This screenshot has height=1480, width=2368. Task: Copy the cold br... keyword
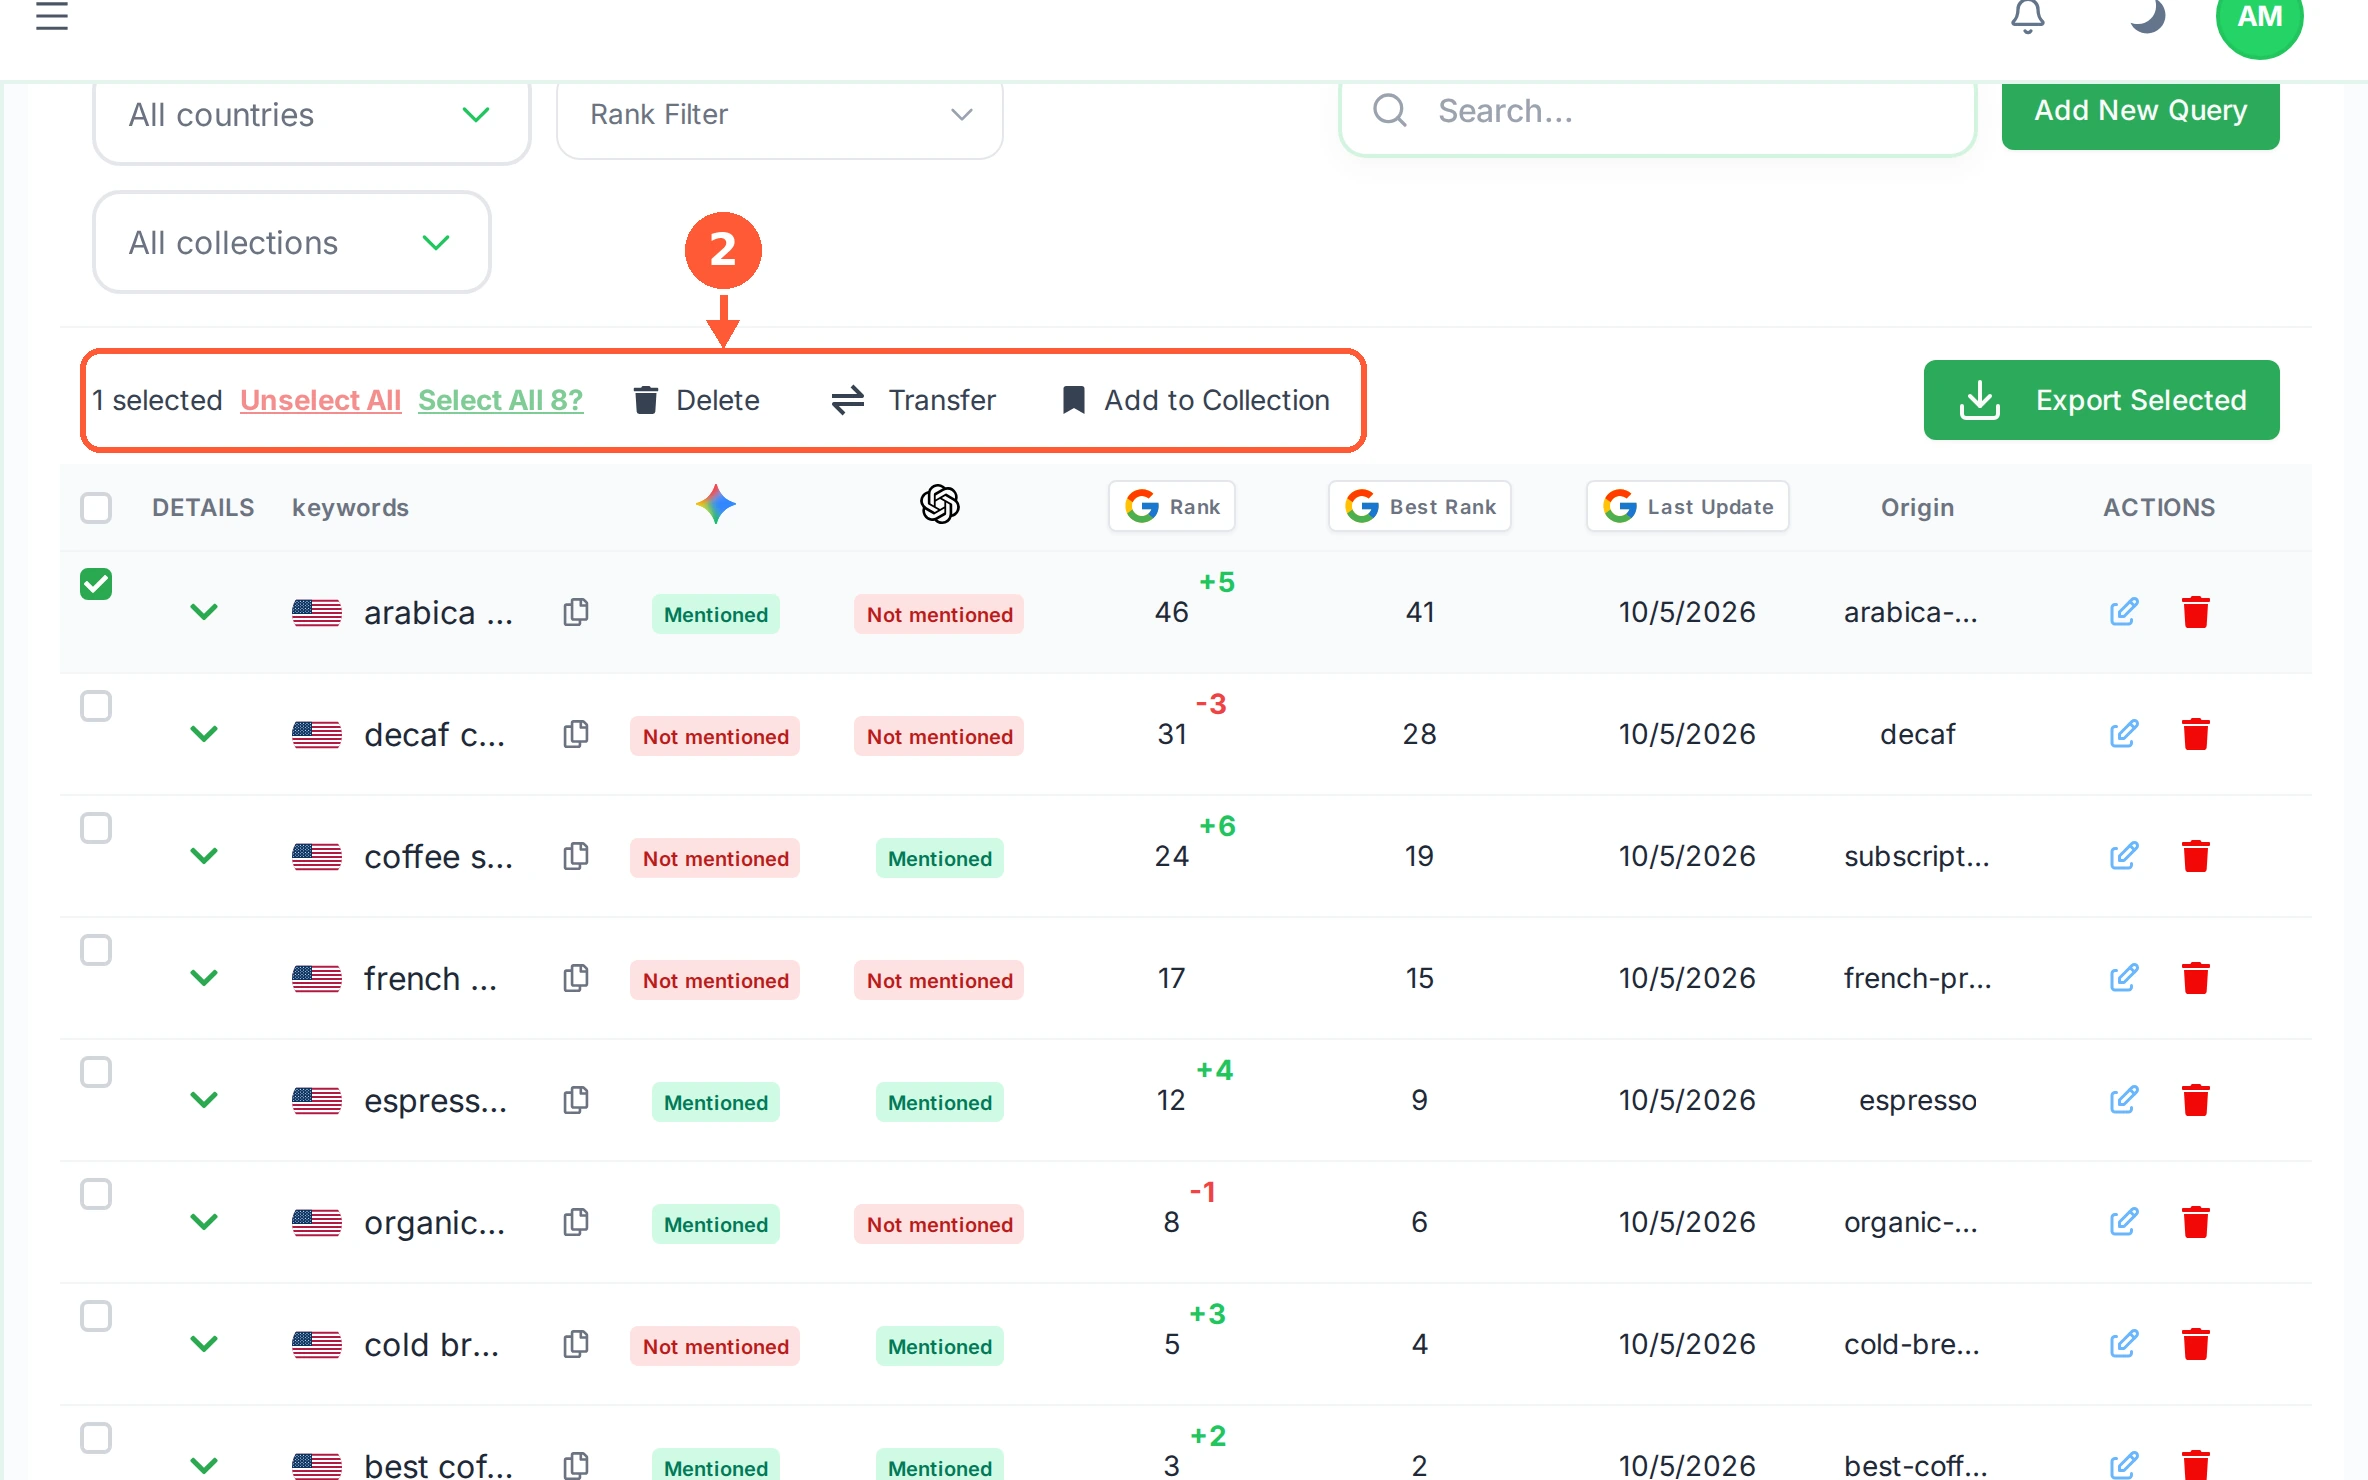coord(576,1344)
